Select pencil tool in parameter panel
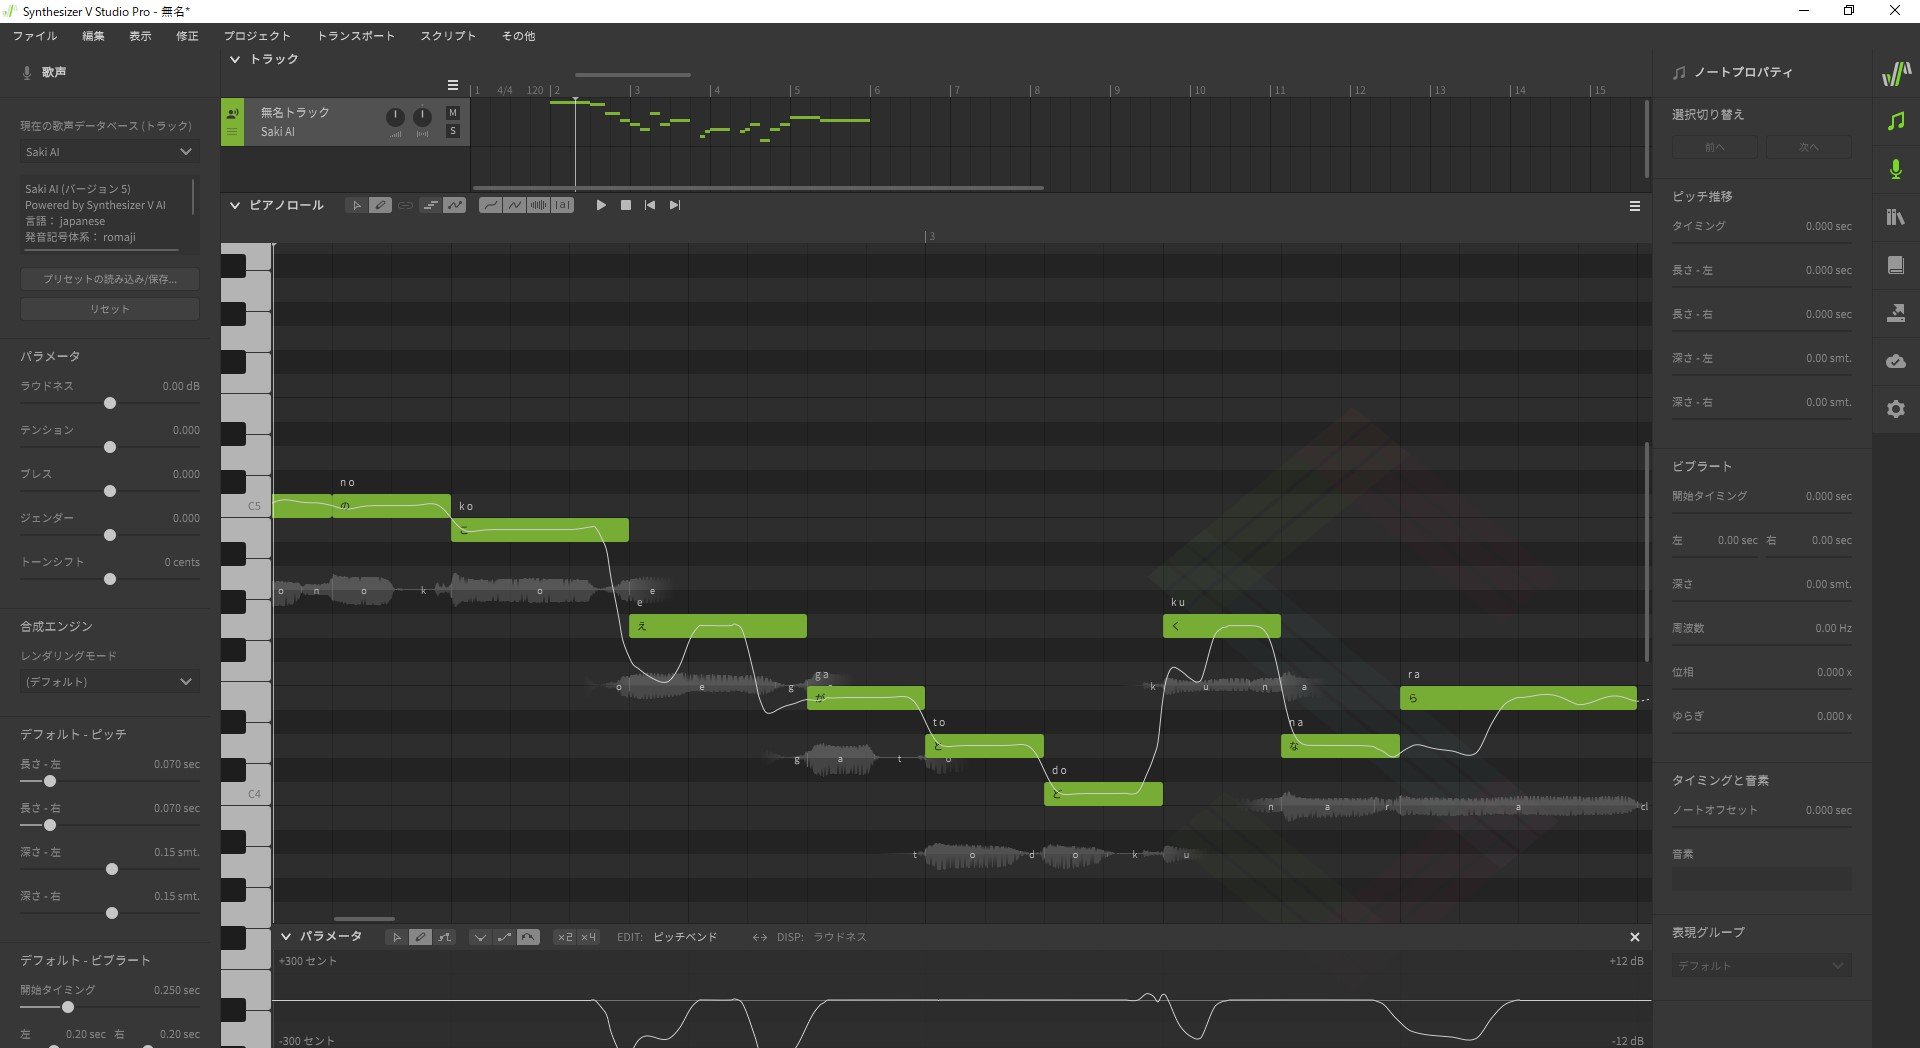The height and width of the screenshot is (1048, 1920). 420,937
